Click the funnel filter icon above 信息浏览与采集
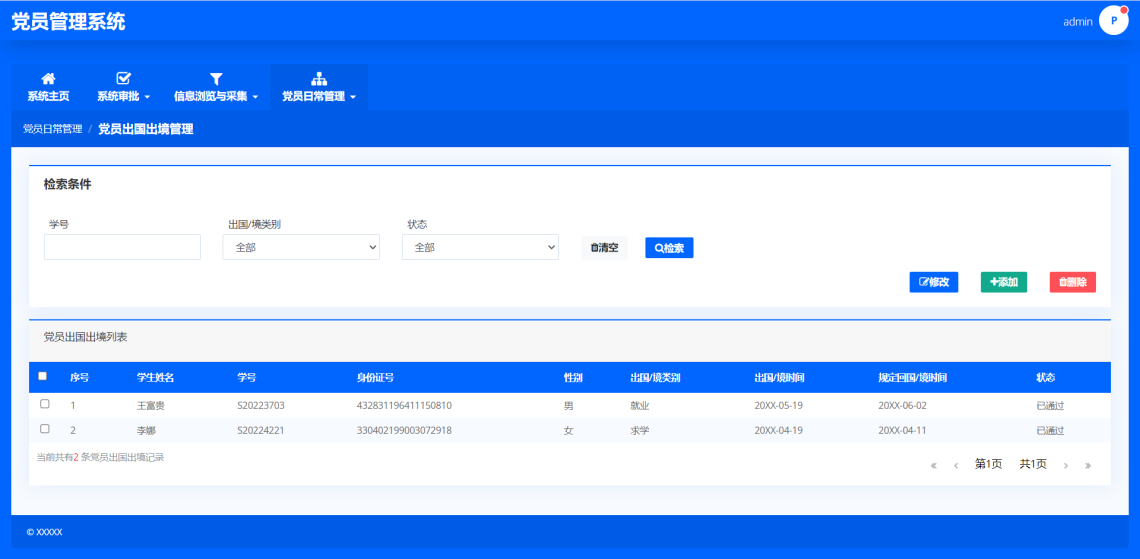 click(x=216, y=79)
